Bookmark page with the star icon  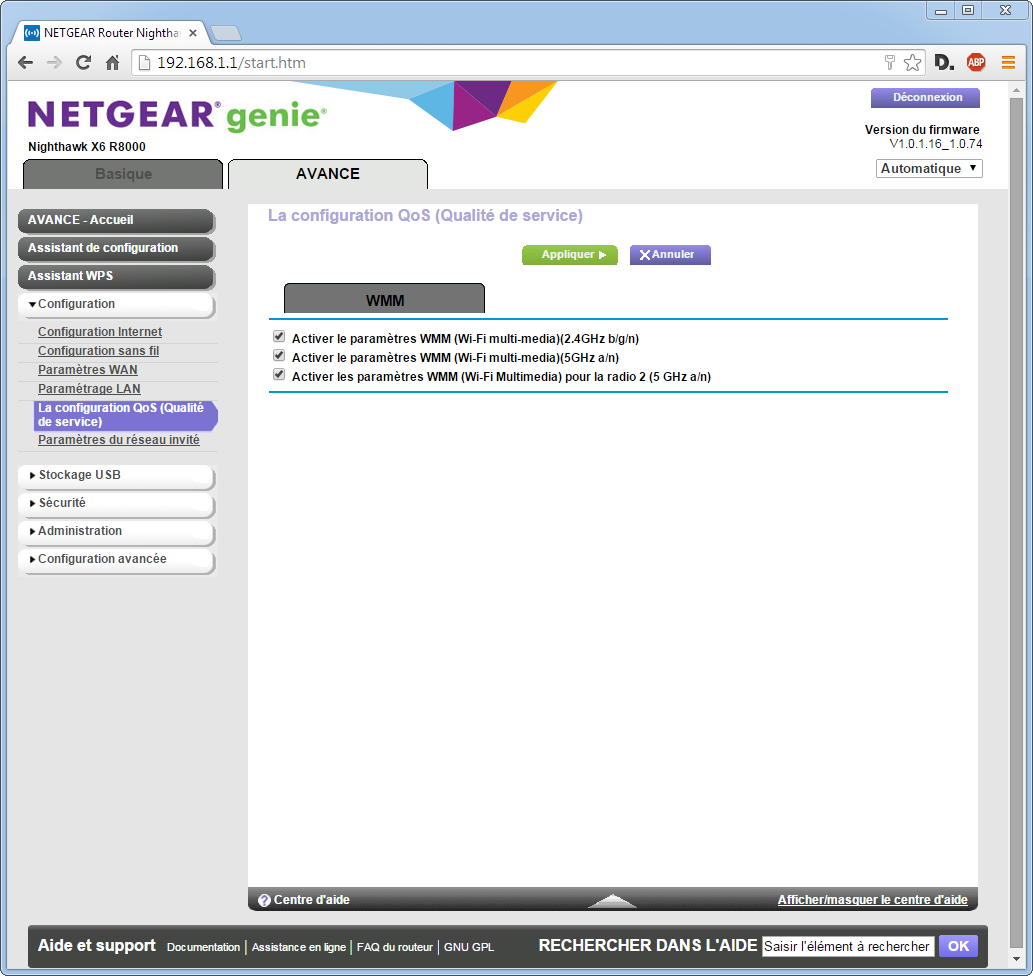click(x=912, y=63)
